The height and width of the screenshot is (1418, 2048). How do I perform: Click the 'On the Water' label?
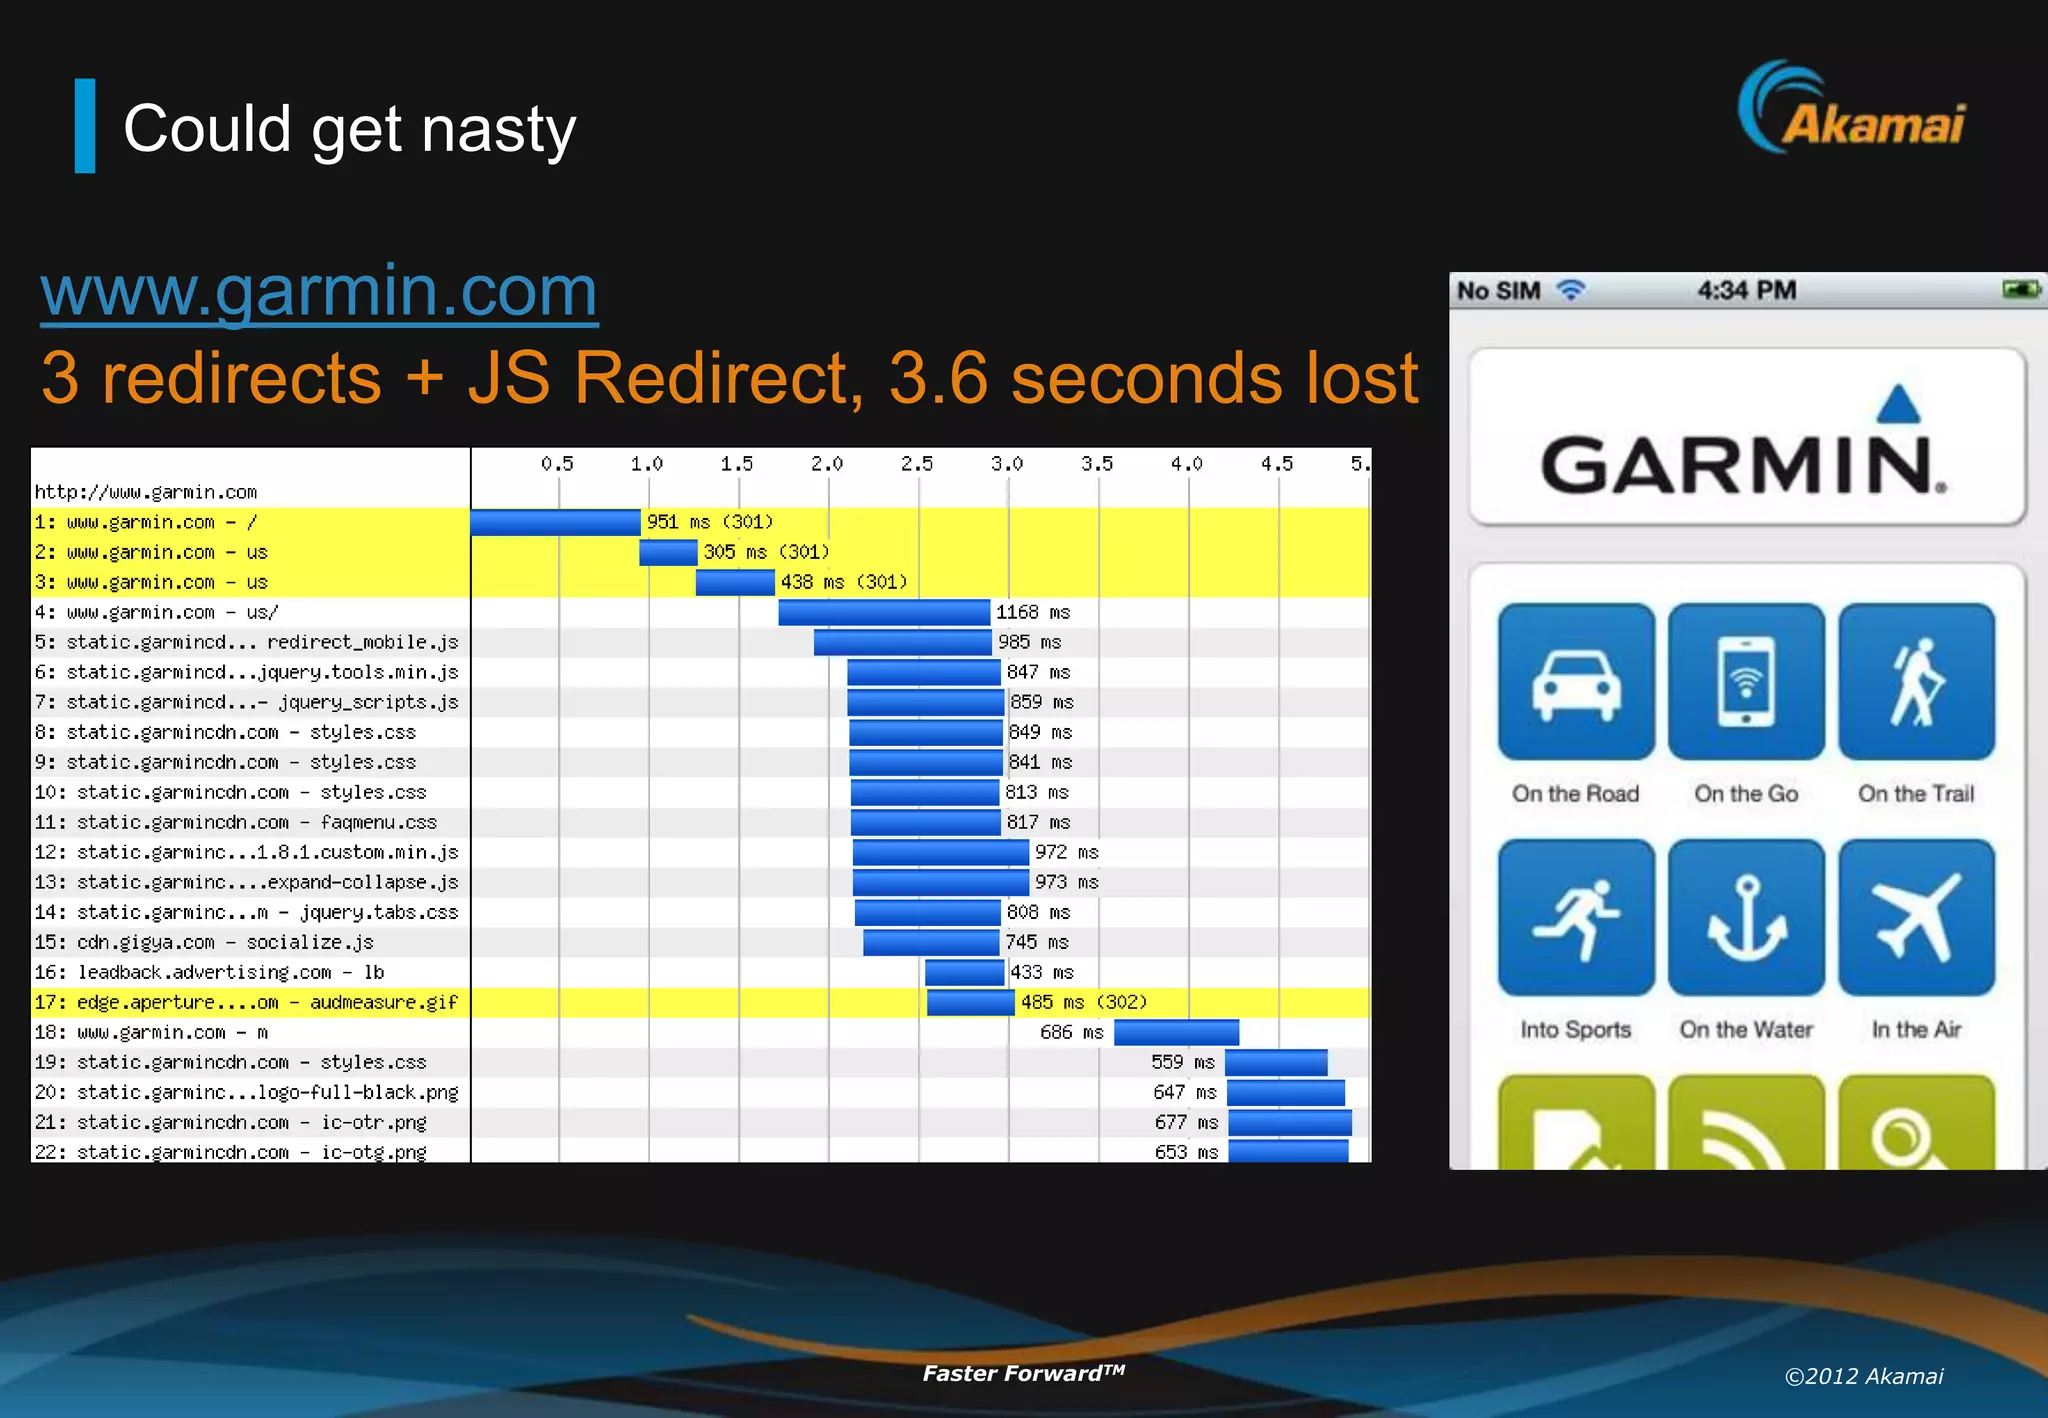tap(1746, 1029)
